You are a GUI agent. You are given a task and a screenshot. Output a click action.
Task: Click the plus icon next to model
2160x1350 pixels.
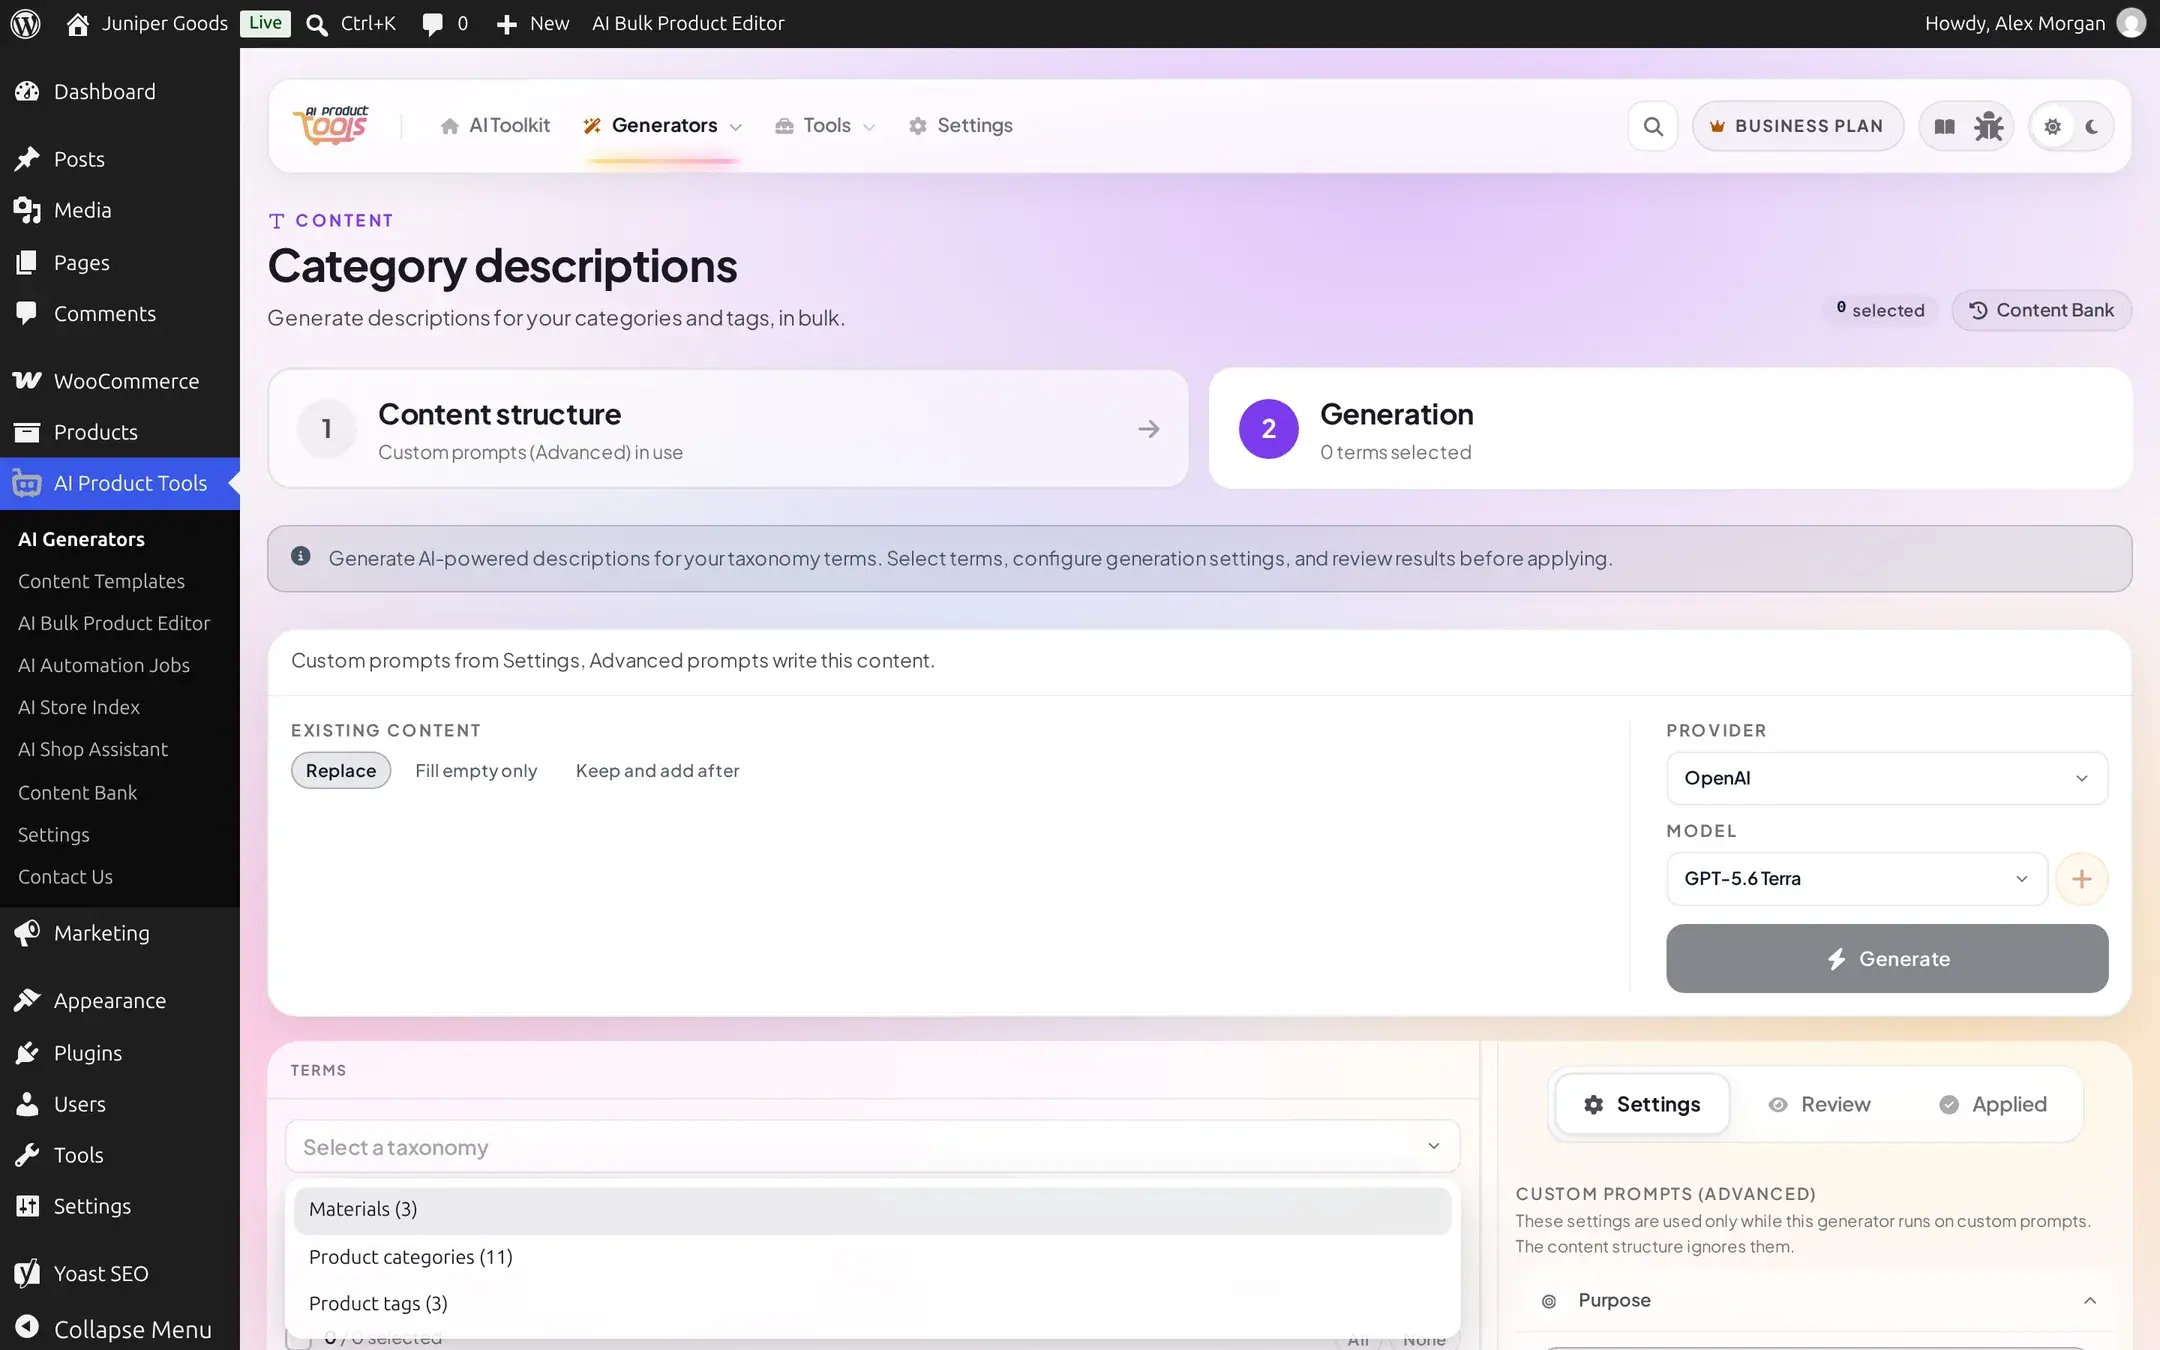(2081, 879)
